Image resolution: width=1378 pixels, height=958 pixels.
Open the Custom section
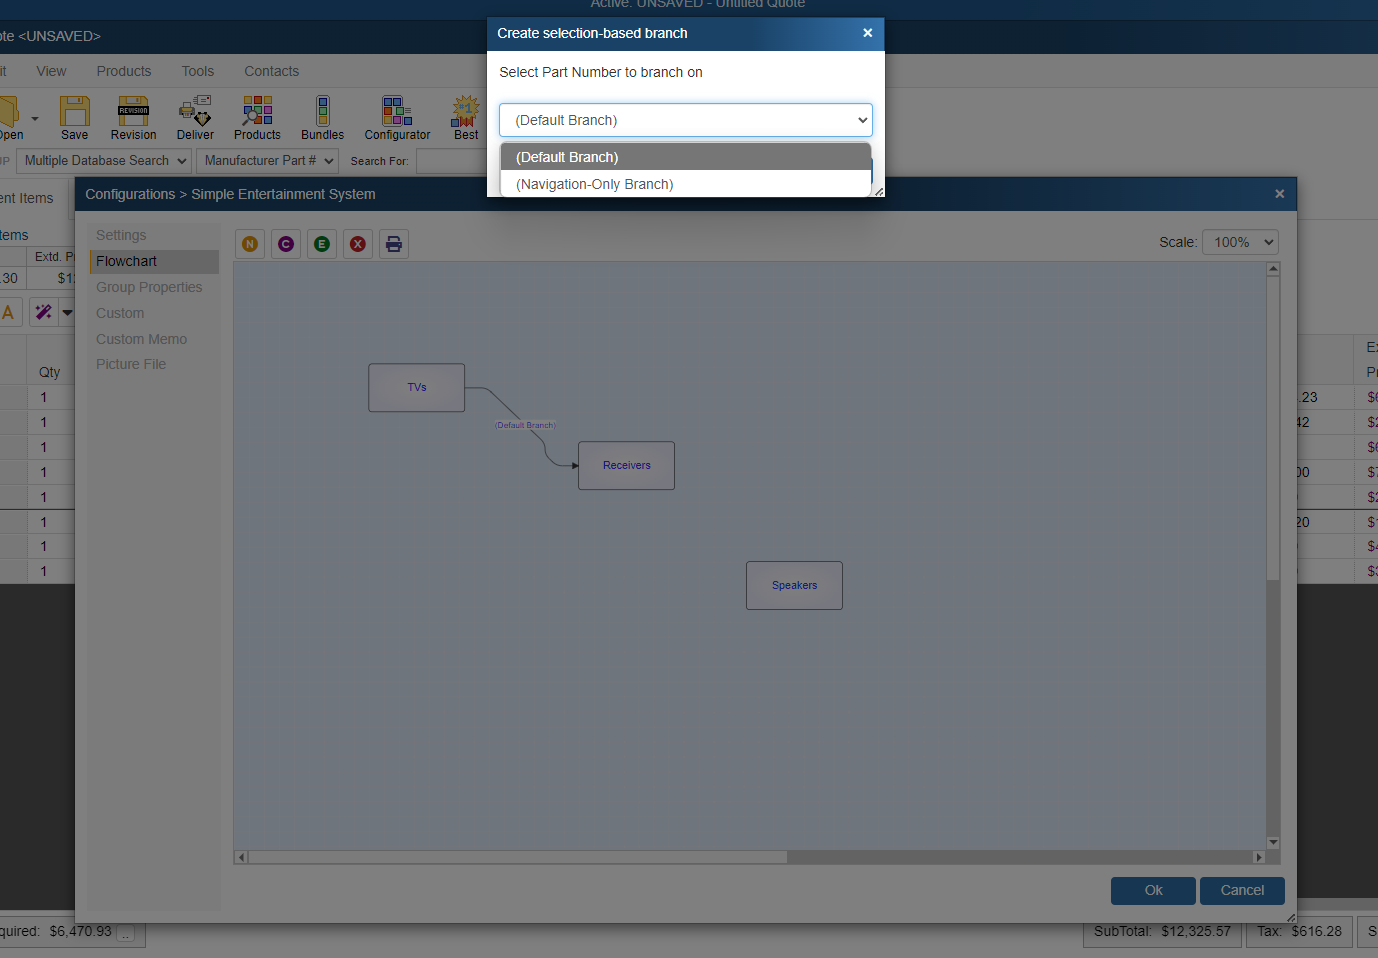pyautogui.click(x=154, y=313)
